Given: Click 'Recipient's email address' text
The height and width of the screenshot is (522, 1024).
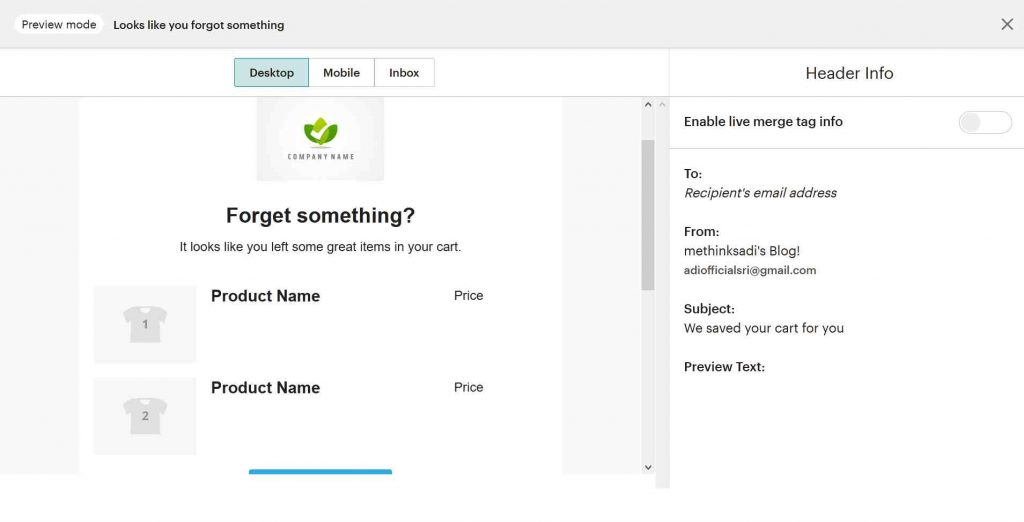Looking at the screenshot, I should pyautogui.click(x=760, y=193).
